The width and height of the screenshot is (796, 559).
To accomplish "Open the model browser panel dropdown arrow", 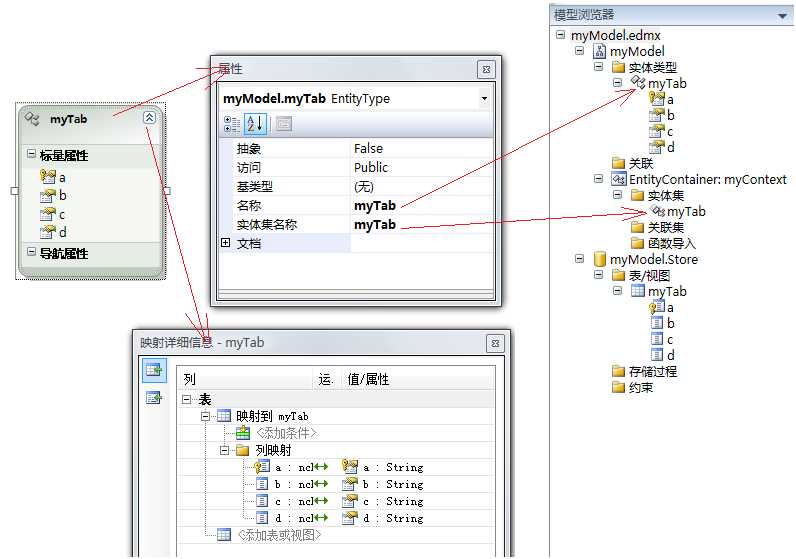I will point(783,16).
